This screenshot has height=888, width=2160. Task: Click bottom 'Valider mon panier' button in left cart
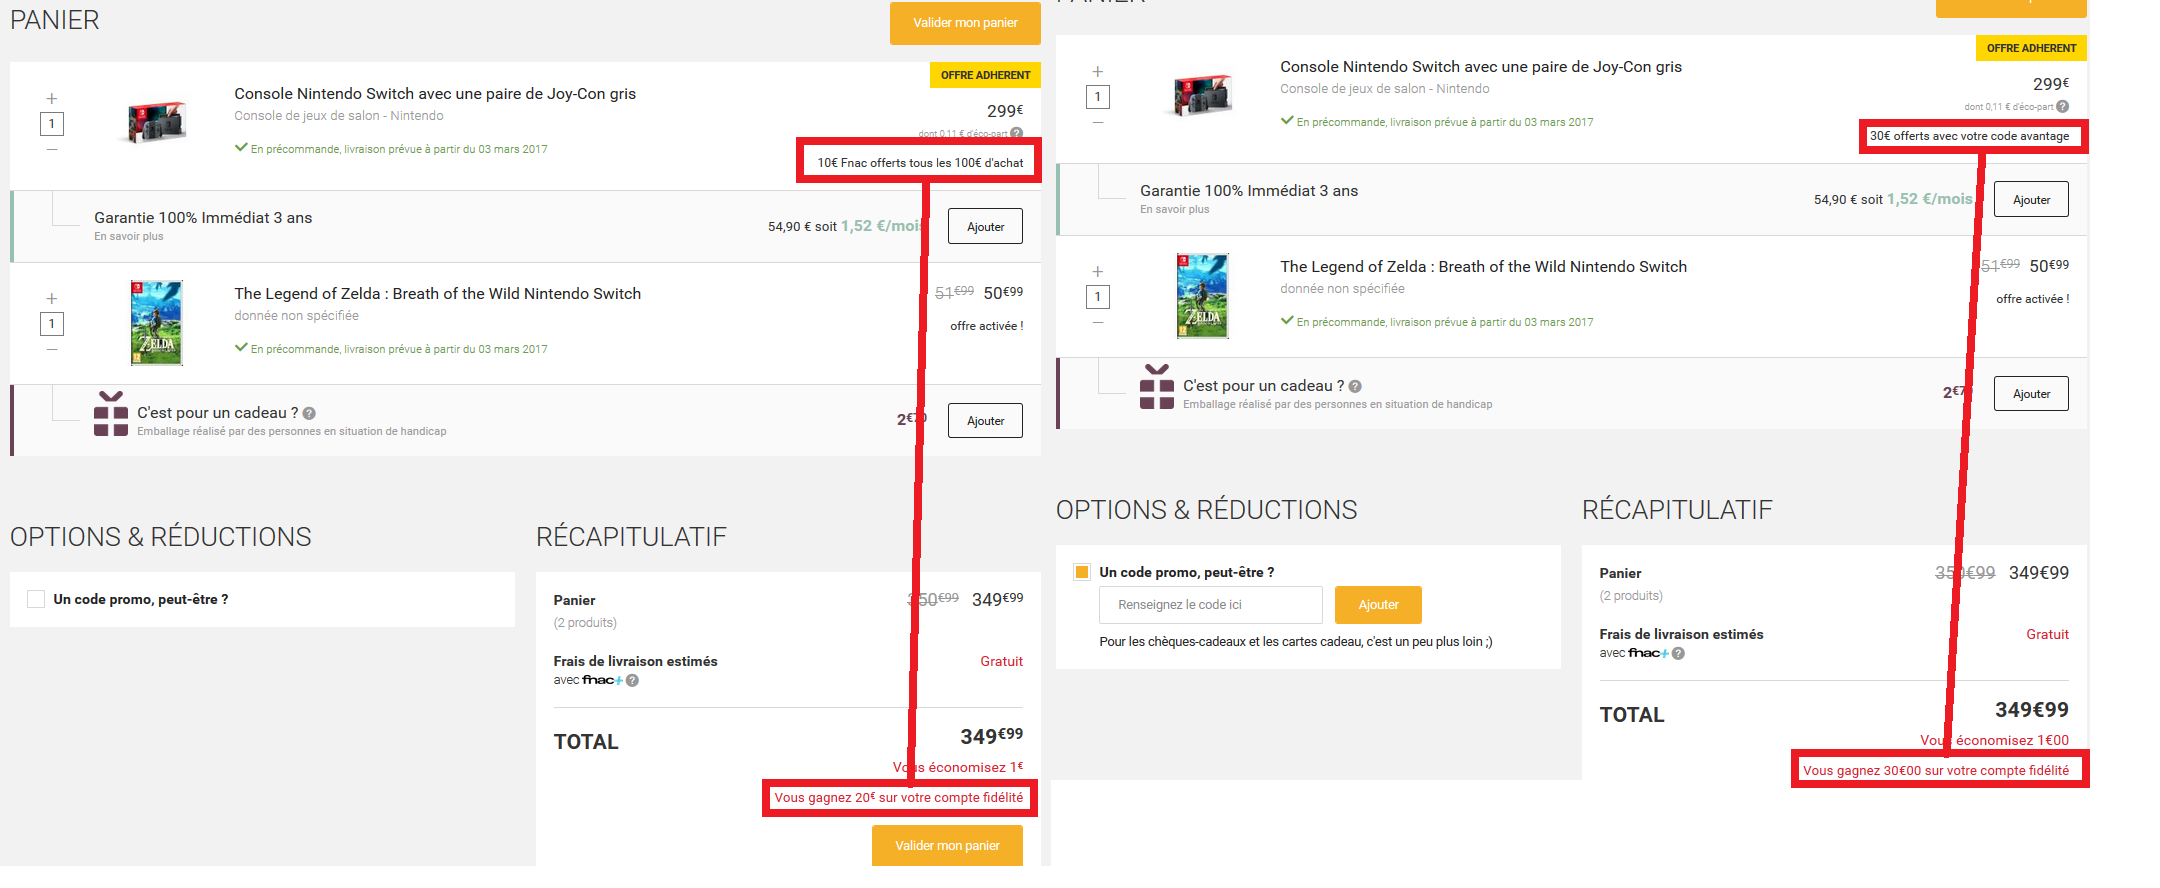947,846
